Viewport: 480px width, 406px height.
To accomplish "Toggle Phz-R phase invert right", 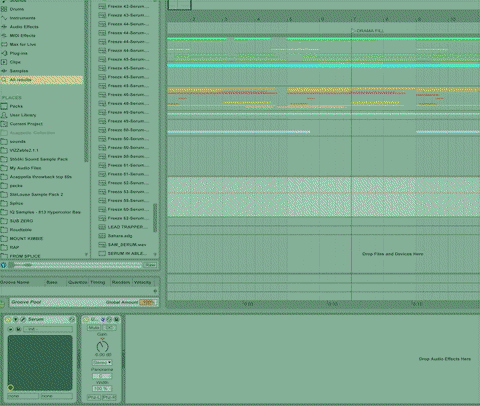I will tap(109, 398).
